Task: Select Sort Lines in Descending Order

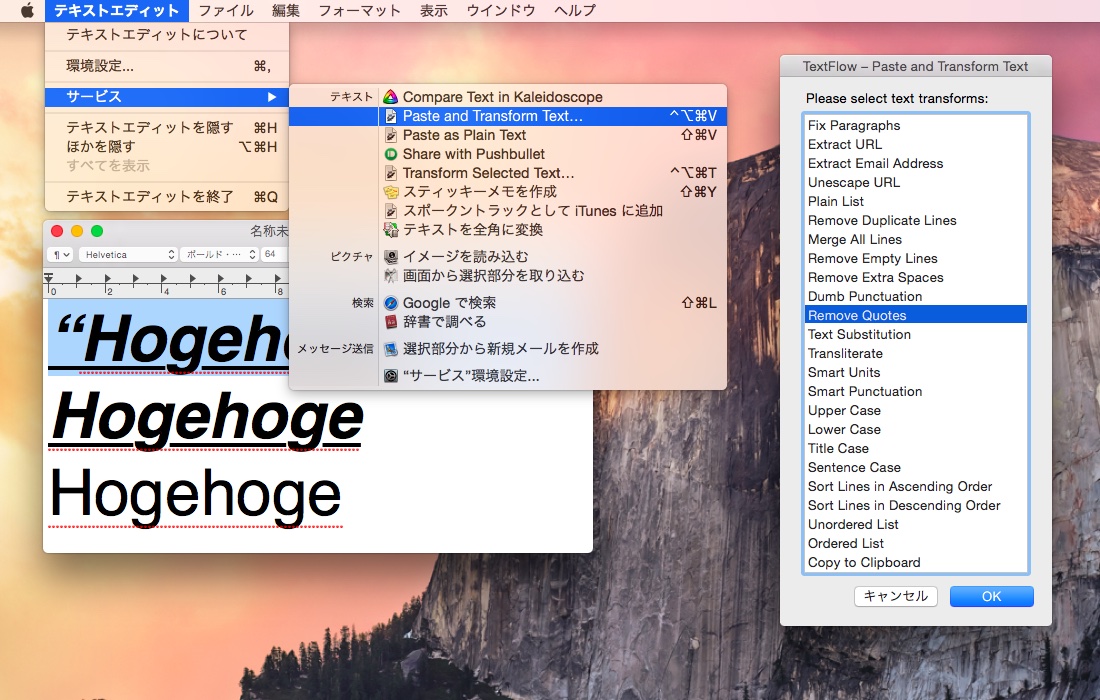Action: click(915, 505)
